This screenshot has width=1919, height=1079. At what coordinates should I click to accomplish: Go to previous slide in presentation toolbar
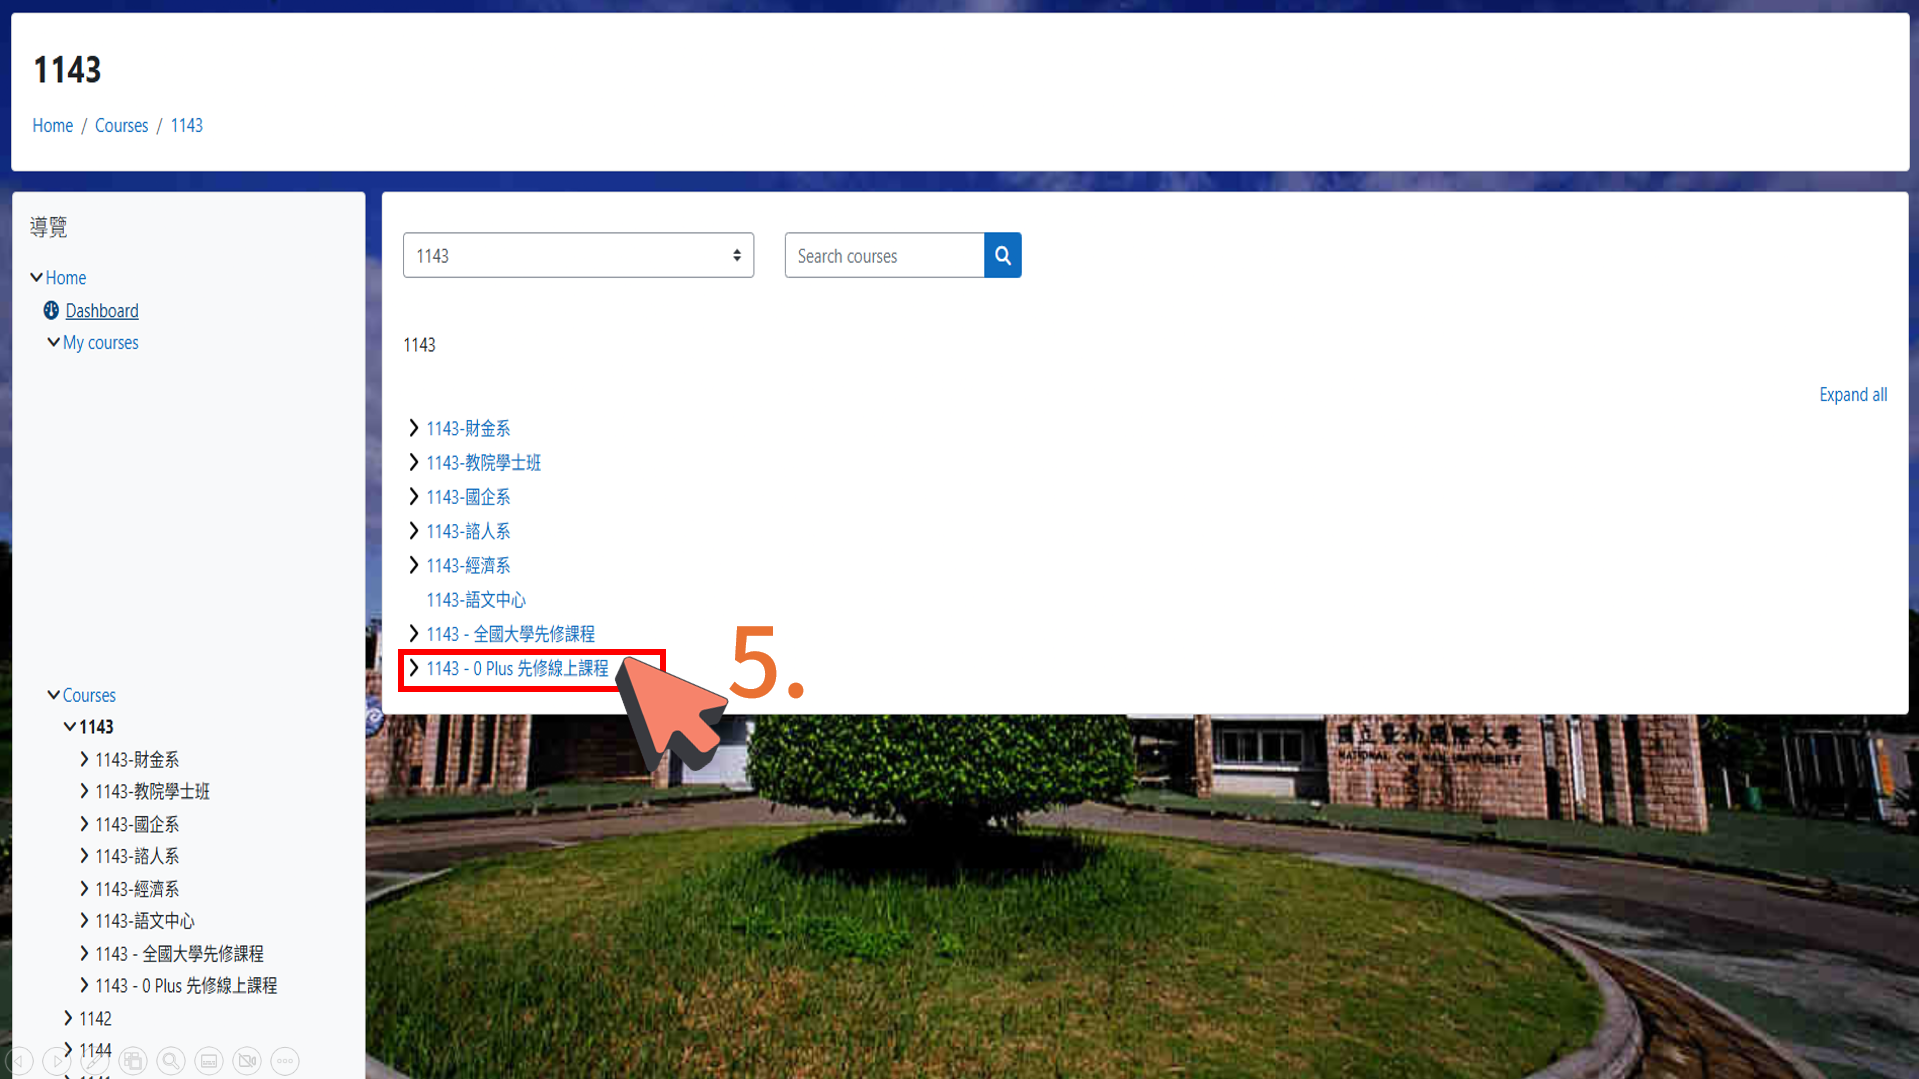coord(20,1060)
